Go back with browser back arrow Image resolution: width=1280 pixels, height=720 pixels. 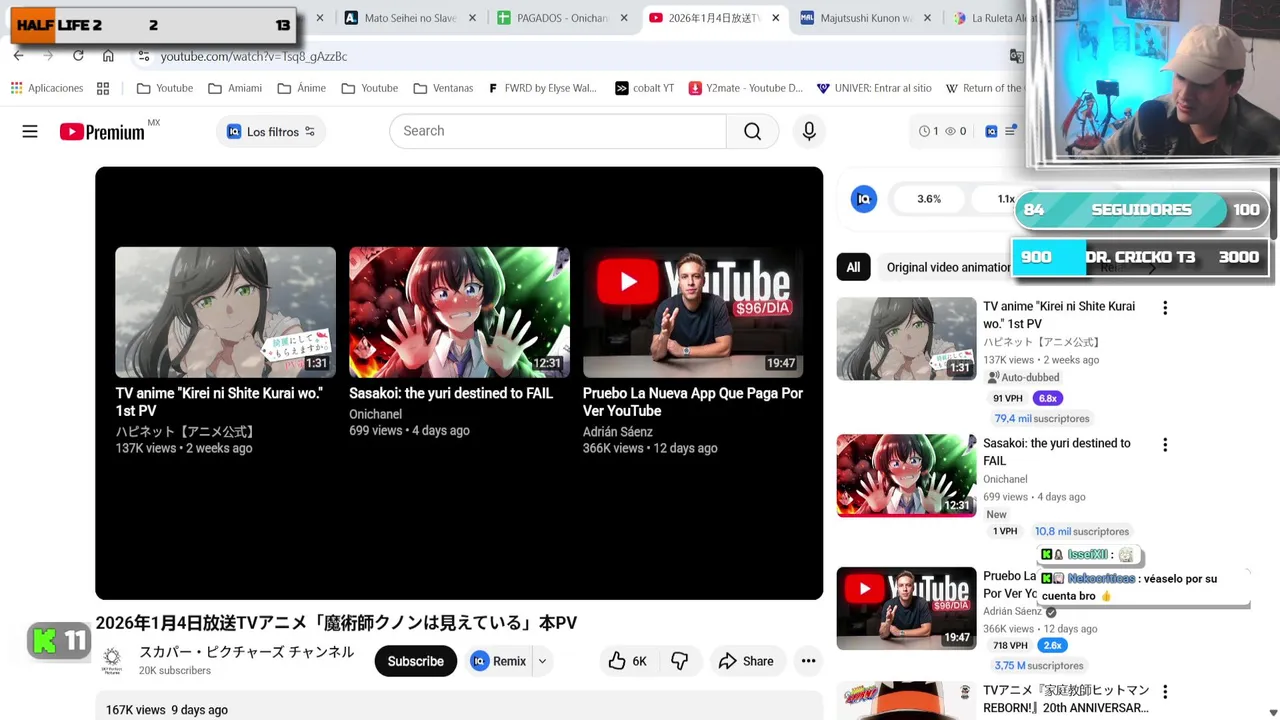tap(18, 56)
